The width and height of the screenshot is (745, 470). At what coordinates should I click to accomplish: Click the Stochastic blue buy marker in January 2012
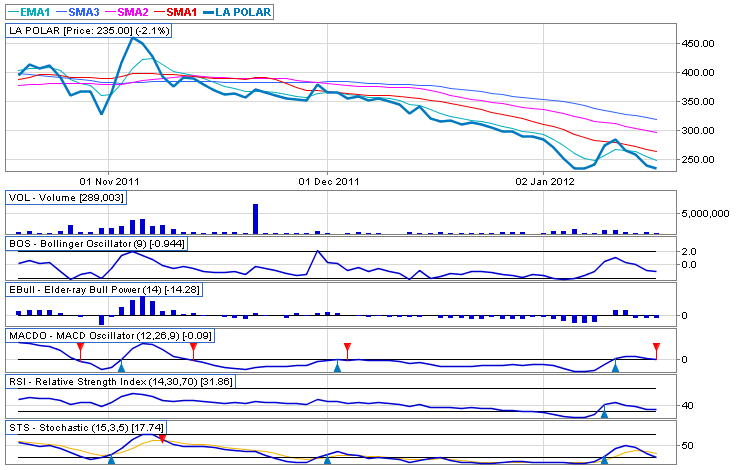click(x=604, y=460)
